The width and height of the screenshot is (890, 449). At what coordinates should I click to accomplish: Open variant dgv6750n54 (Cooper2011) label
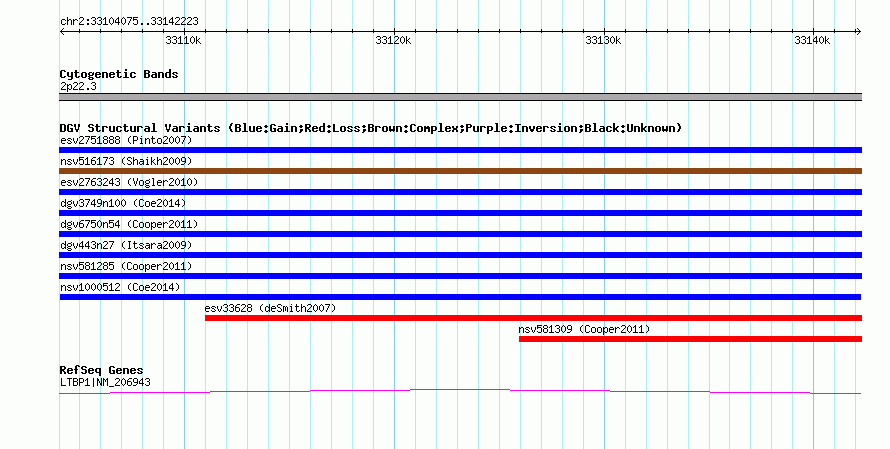point(129,224)
